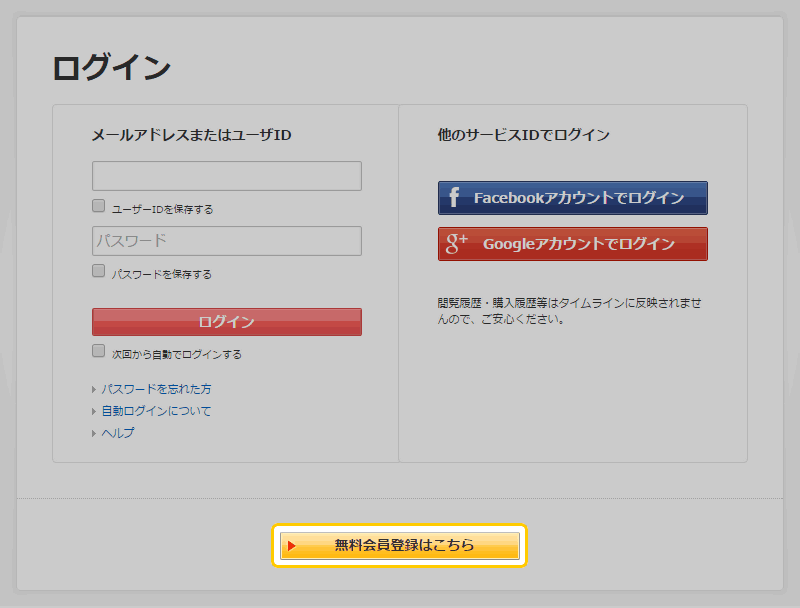Screen dimensions: 800x608
Task: Tick the パスワードを保存する checkbox
Action: pyautogui.click(x=98, y=270)
